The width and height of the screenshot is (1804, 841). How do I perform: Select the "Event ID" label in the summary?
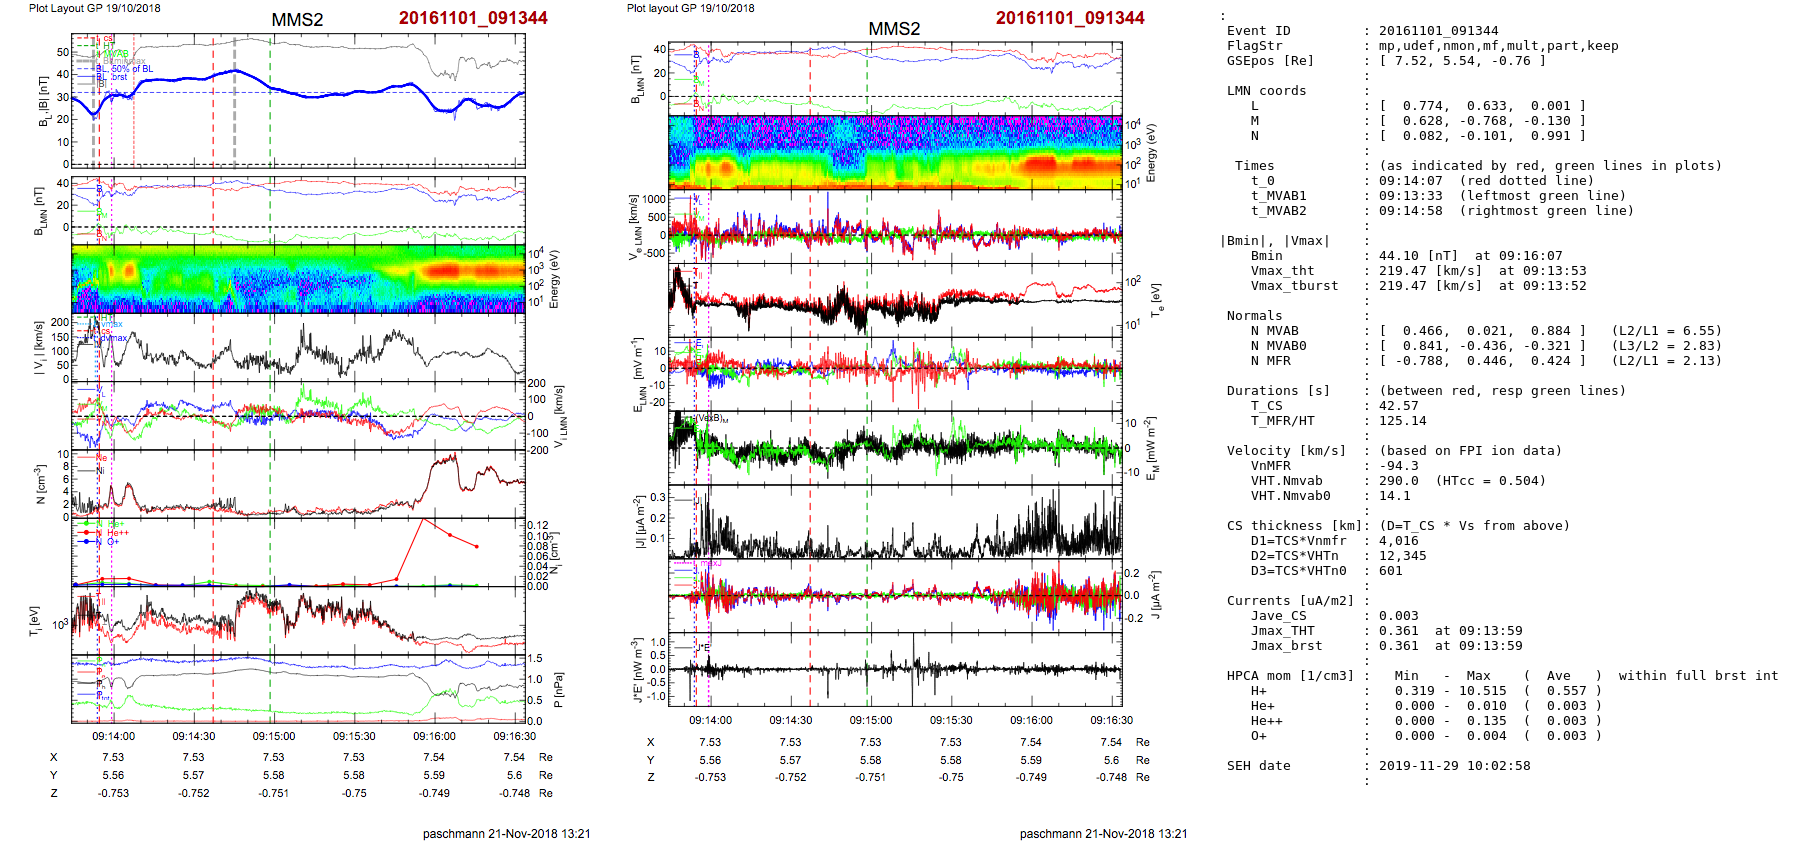coord(1259,31)
